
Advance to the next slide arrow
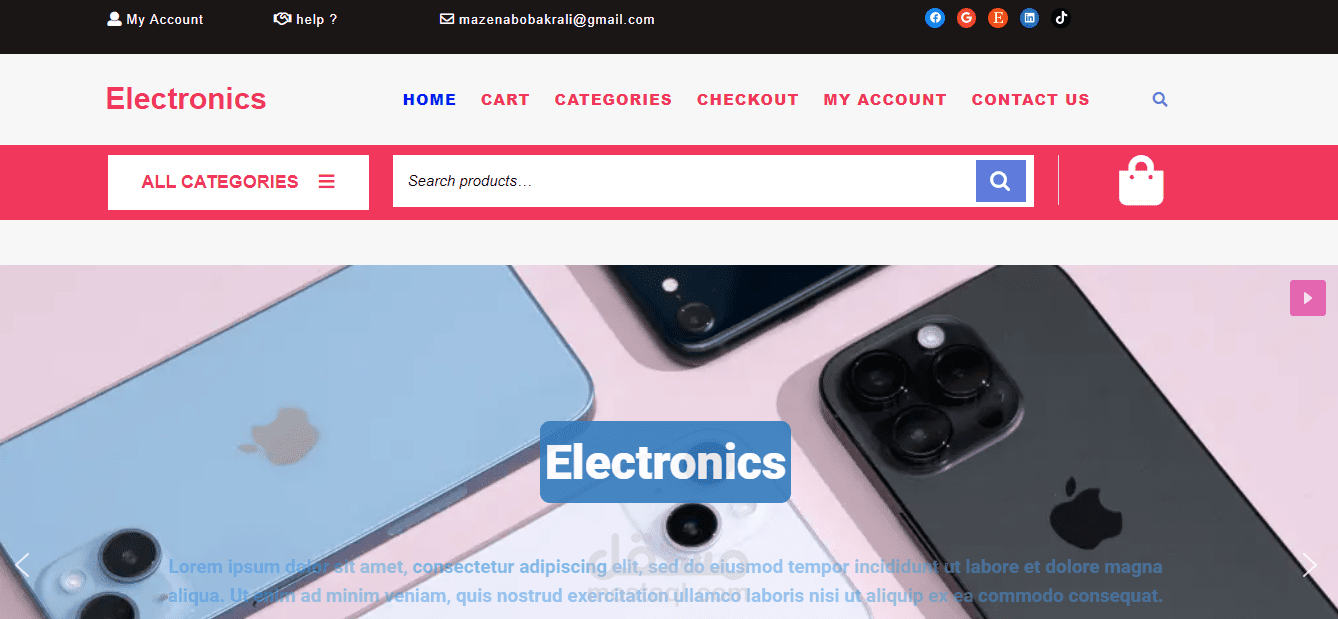(1310, 565)
